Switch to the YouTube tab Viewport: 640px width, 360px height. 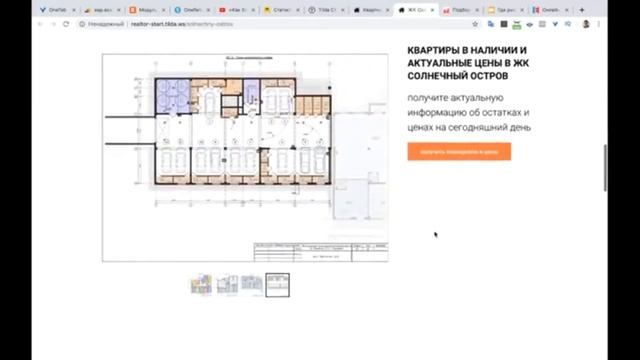pos(237,10)
